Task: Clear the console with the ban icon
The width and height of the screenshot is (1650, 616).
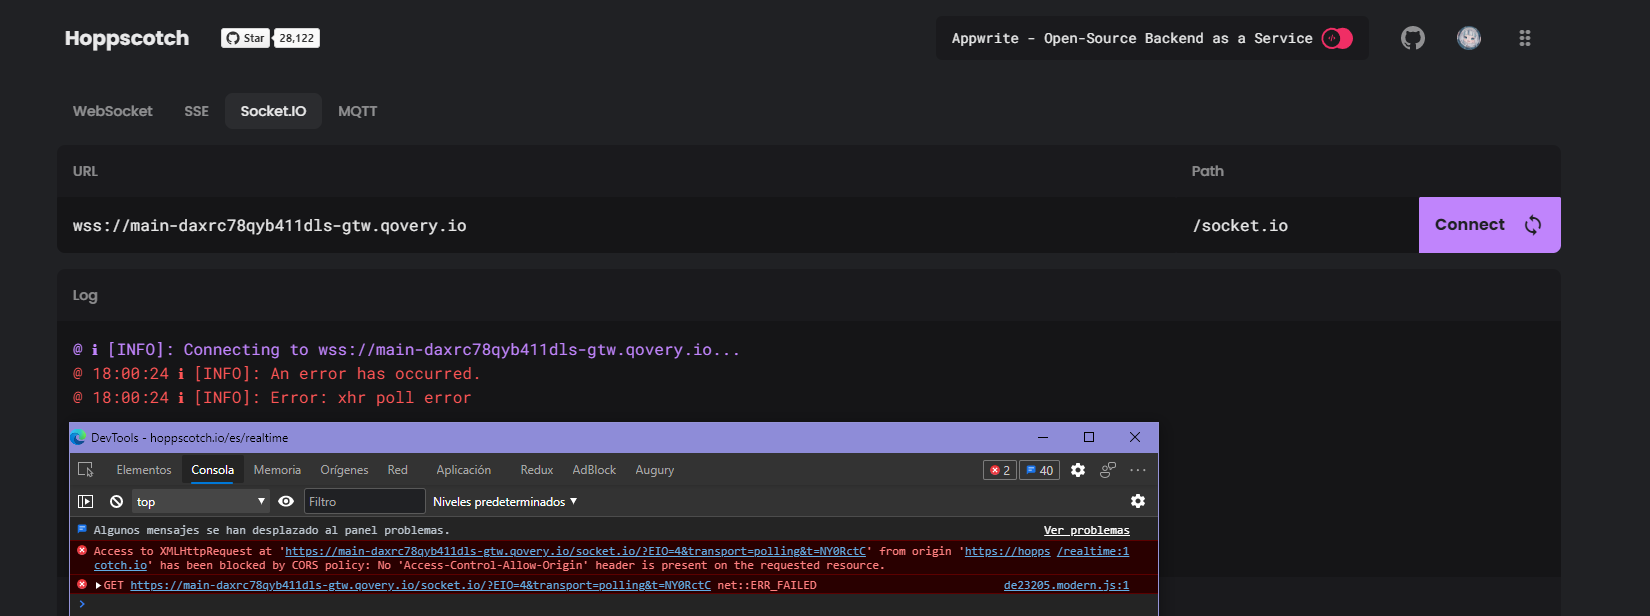Action: [117, 502]
